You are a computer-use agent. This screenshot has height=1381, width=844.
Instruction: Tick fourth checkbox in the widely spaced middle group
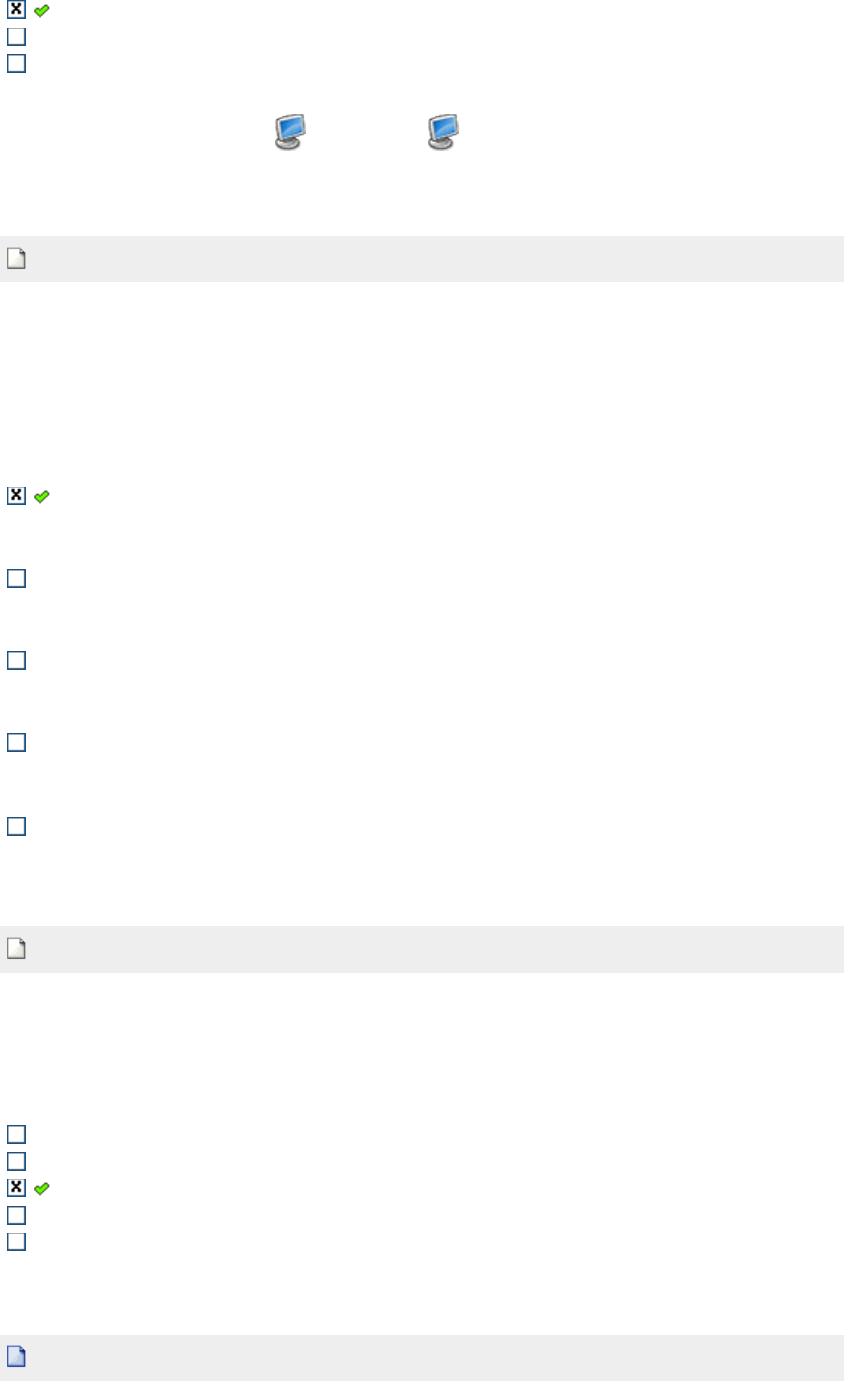coord(16,744)
